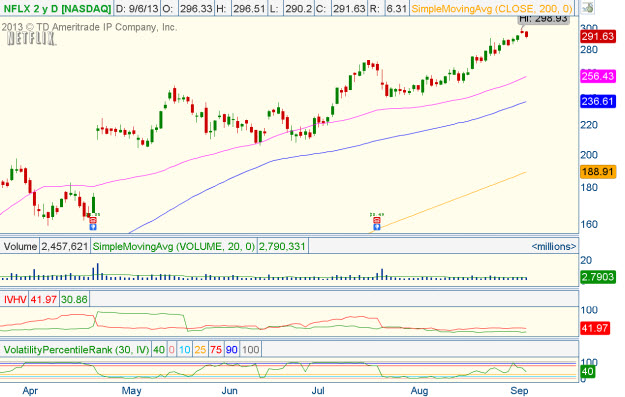This screenshot has height=397, width=625.
Task: Click the range value R: 6.31
Action: tap(388, 8)
